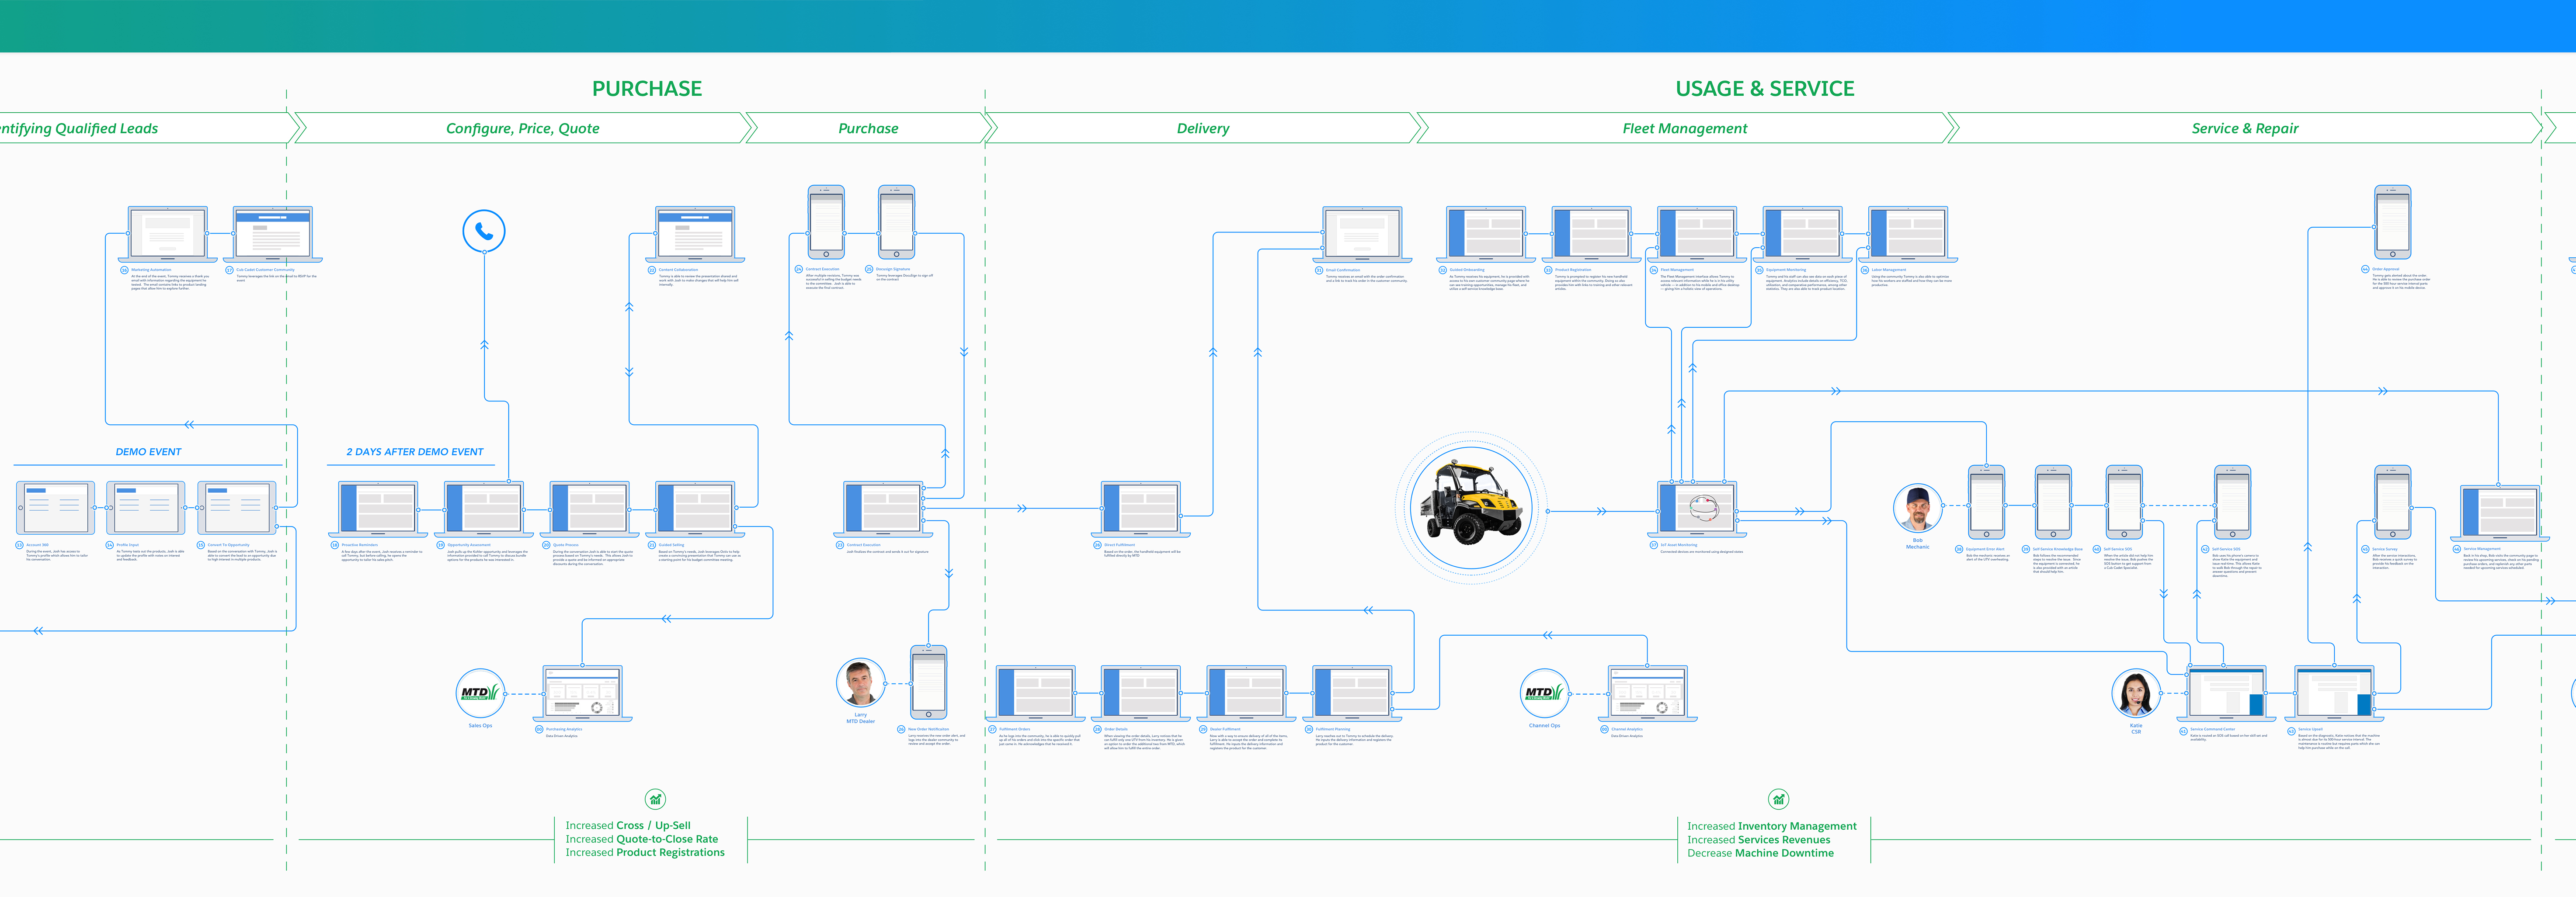Open the Product Registration laptop mockup

tap(1592, 235)
